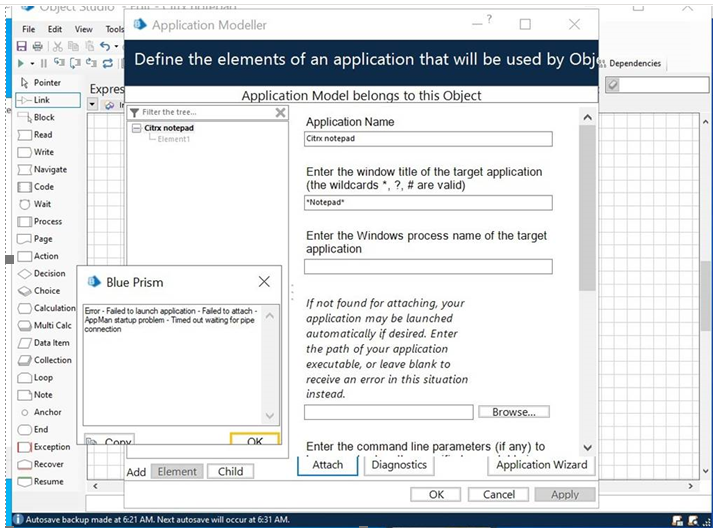This screenshot has height=528, width=713.
Task: Click the Step Into icon
Action: pos(59,63)
